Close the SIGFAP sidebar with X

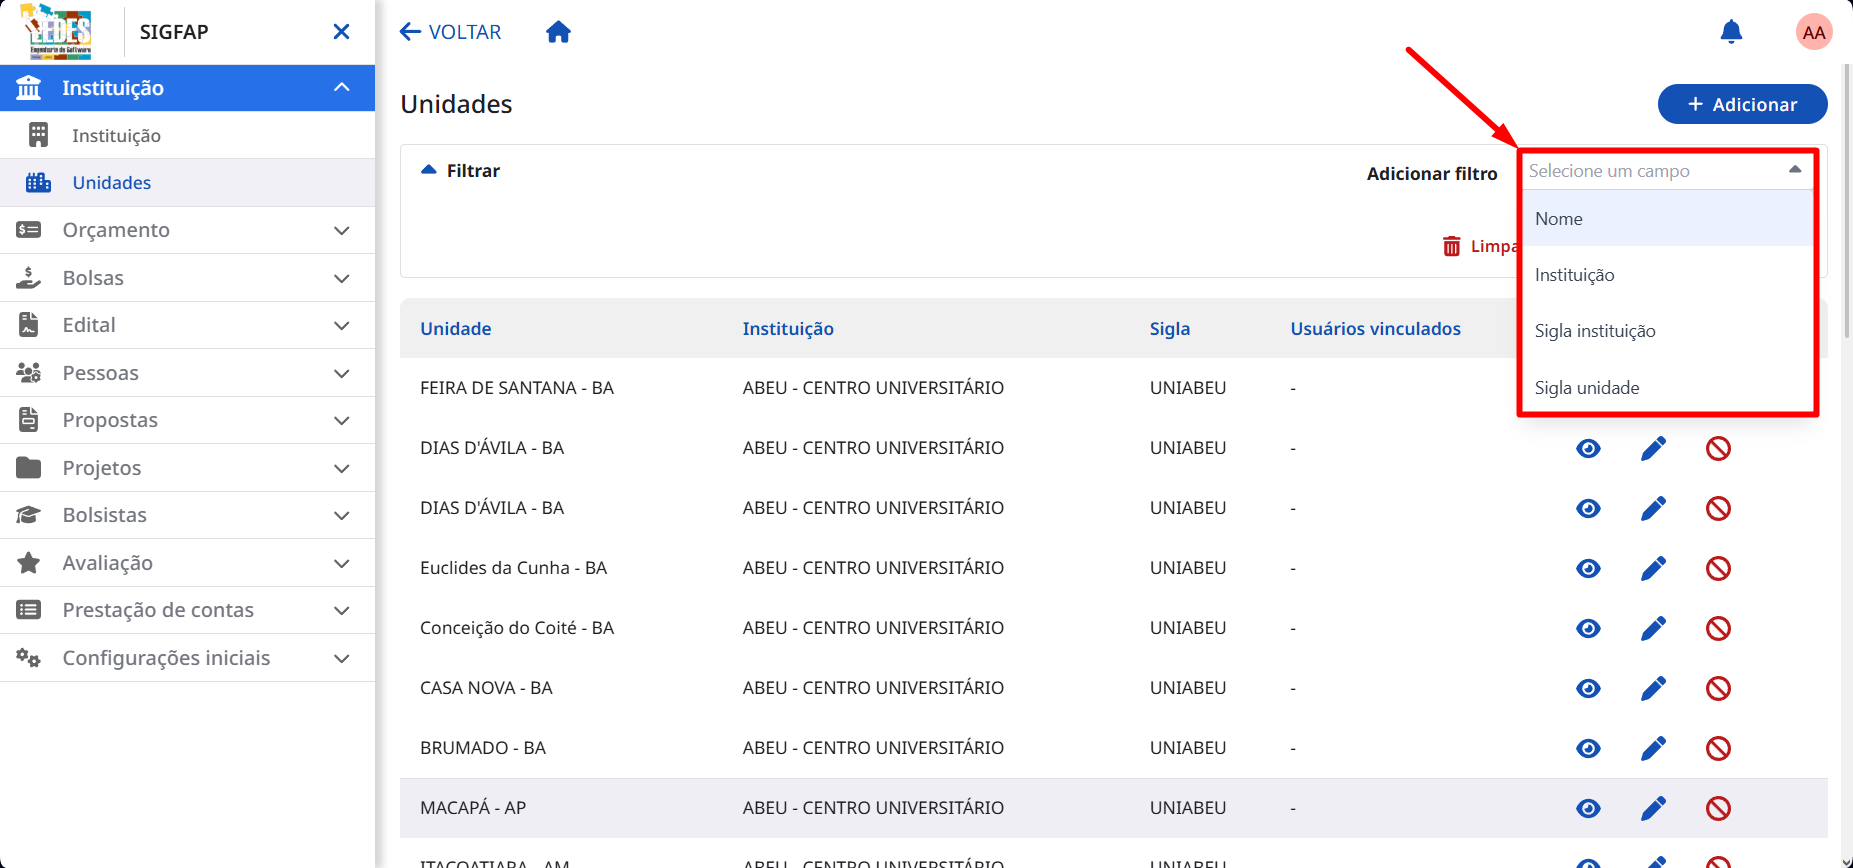pos(341,32)
